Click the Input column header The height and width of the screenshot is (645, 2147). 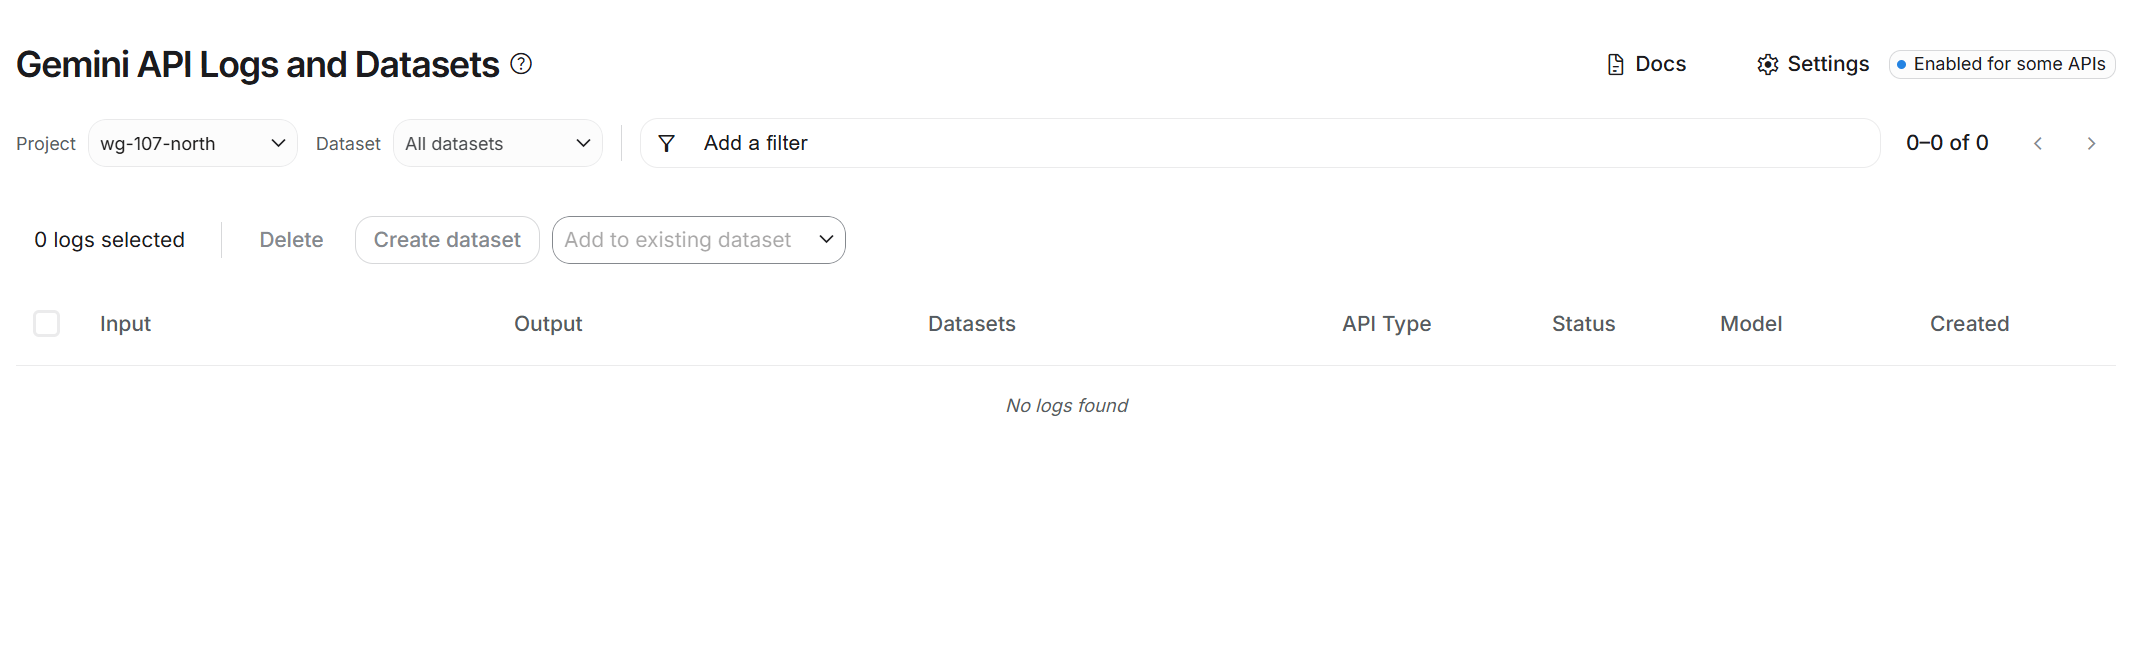(125, 324)
